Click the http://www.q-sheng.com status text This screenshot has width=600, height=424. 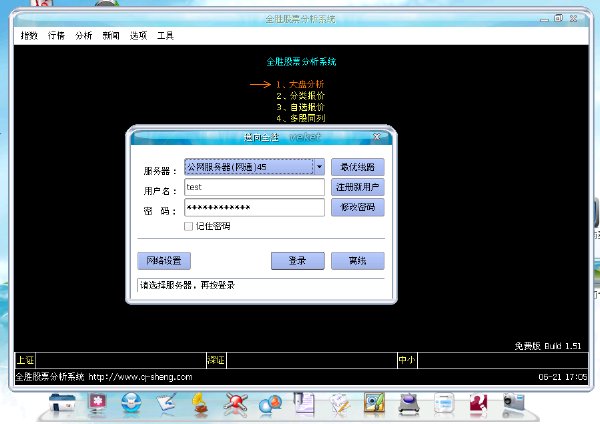tap(140, 377)
